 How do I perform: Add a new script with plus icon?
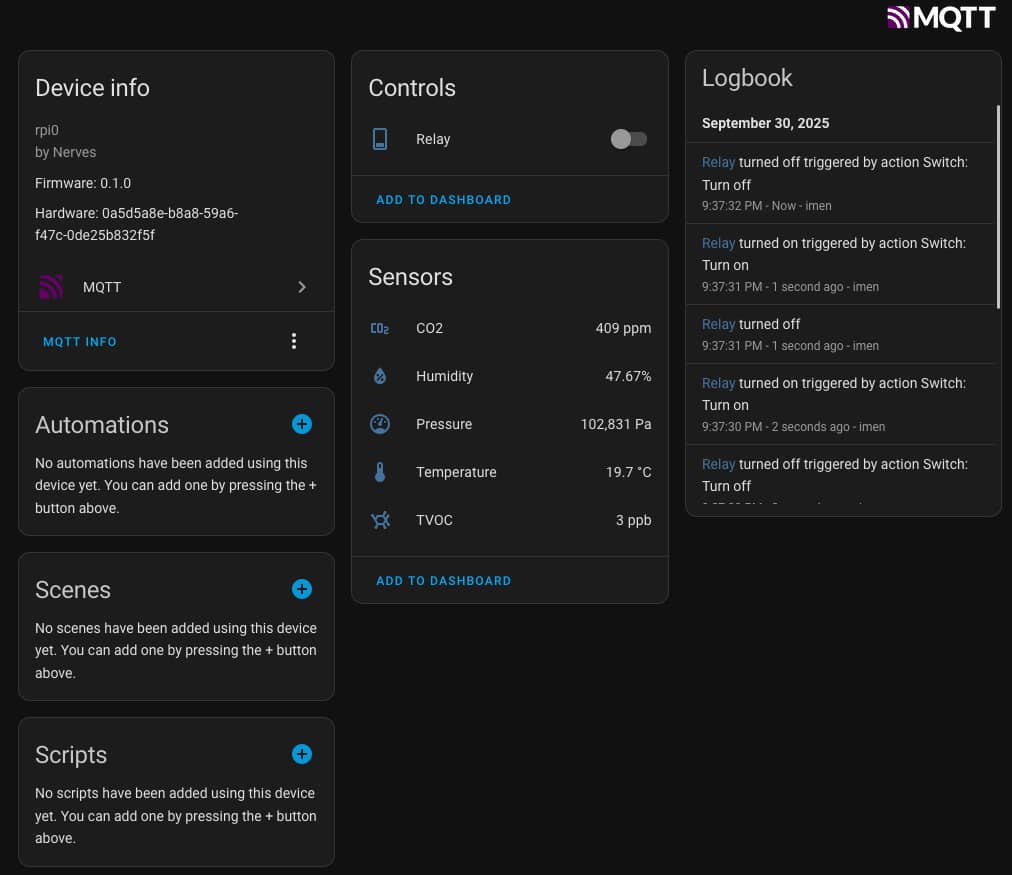(302, 754)
